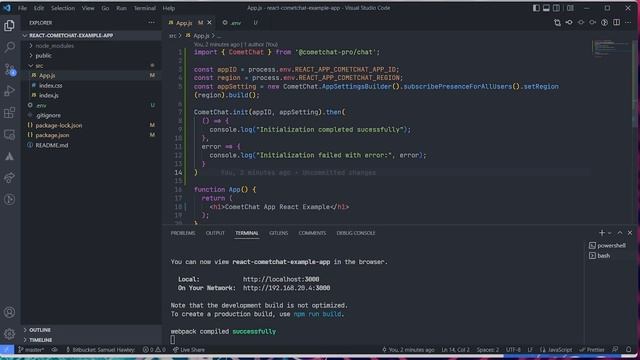The width and height of the screenshot is (640, 360).
Task: Open the Terminal menu
Action: click(144, 8)
